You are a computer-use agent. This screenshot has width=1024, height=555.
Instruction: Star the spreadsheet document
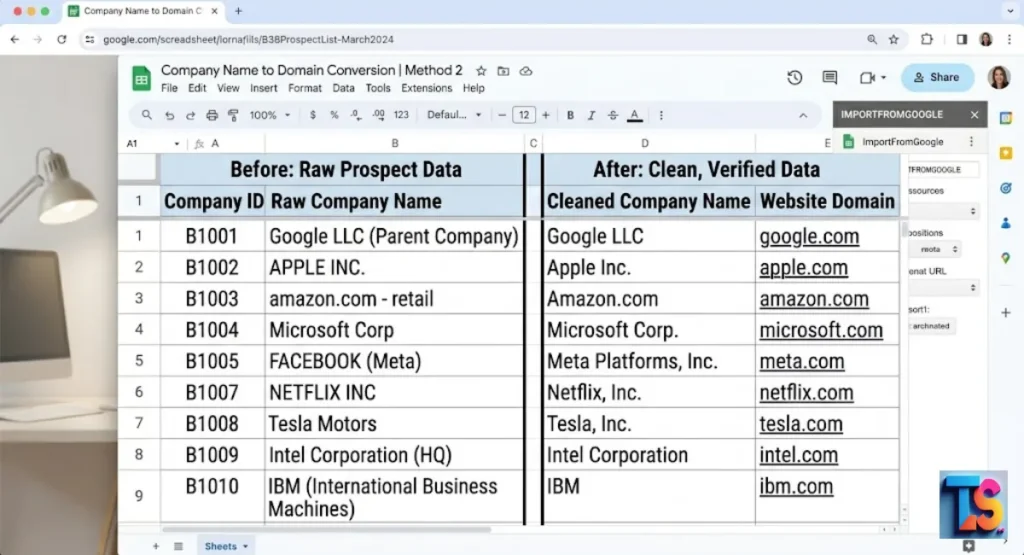(x=481, y=71)
